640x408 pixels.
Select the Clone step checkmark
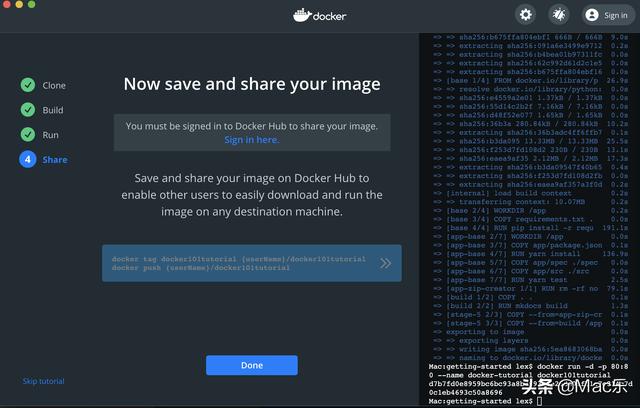point(28,85)
